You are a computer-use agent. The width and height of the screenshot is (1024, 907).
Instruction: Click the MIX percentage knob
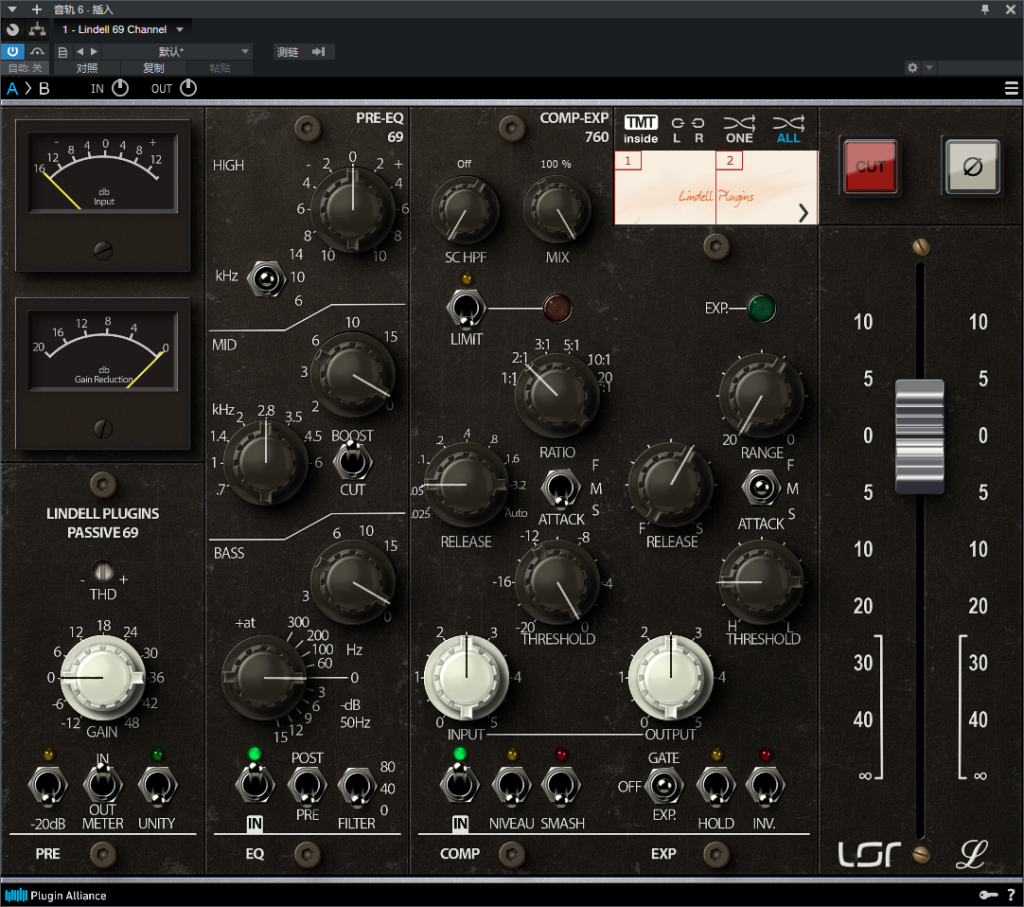point(557,210)
